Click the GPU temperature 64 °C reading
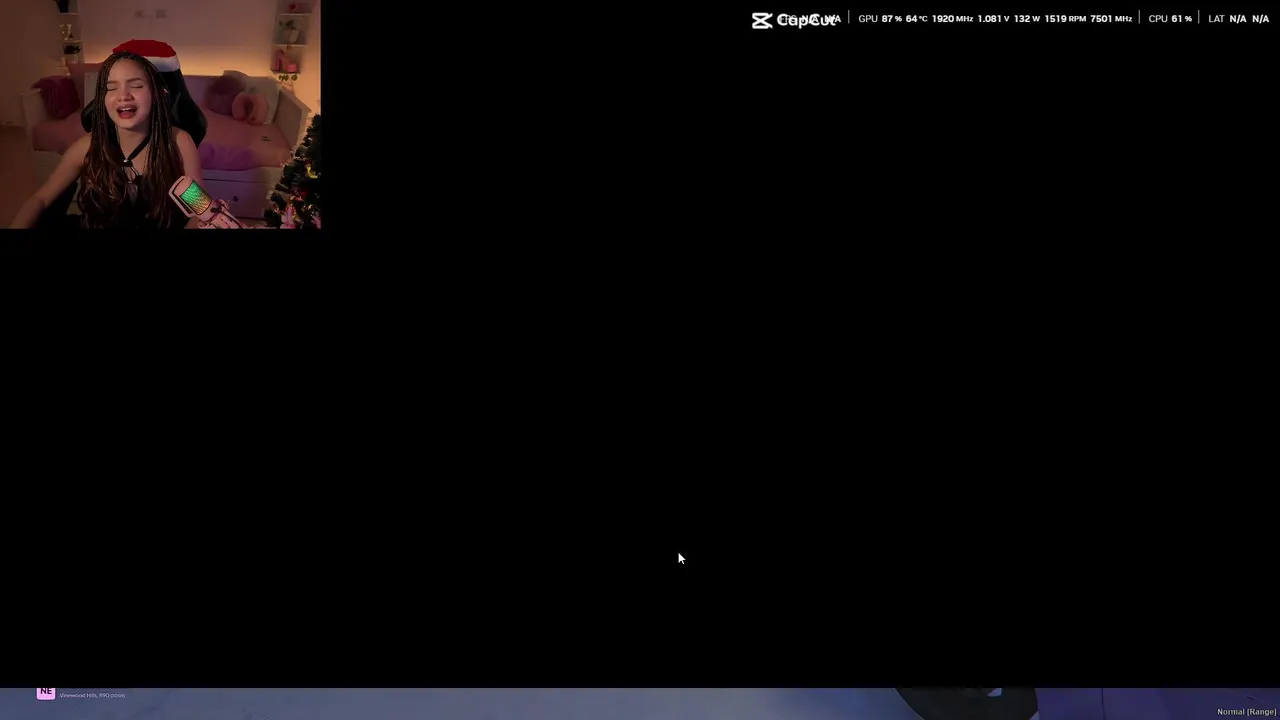 917,19
